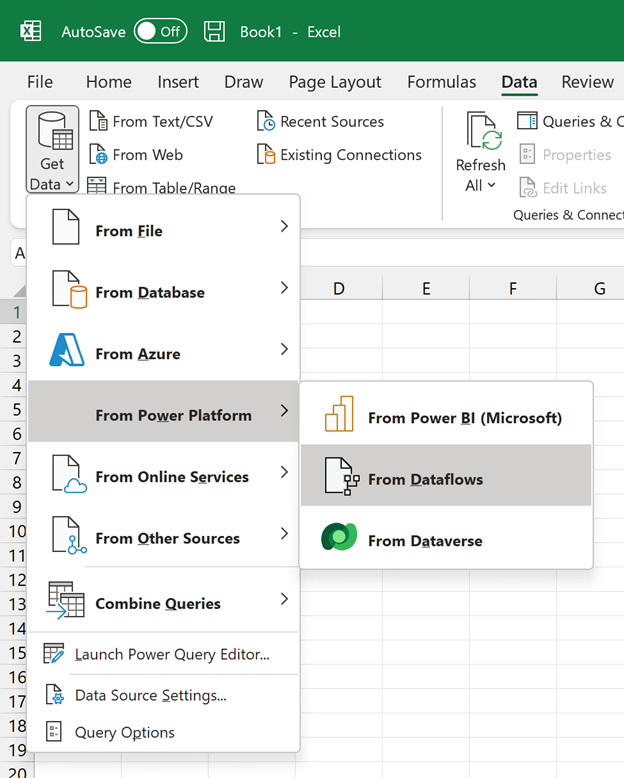
Task: Expand the From Database submenu chevron
Action: [x=284, y=288]
